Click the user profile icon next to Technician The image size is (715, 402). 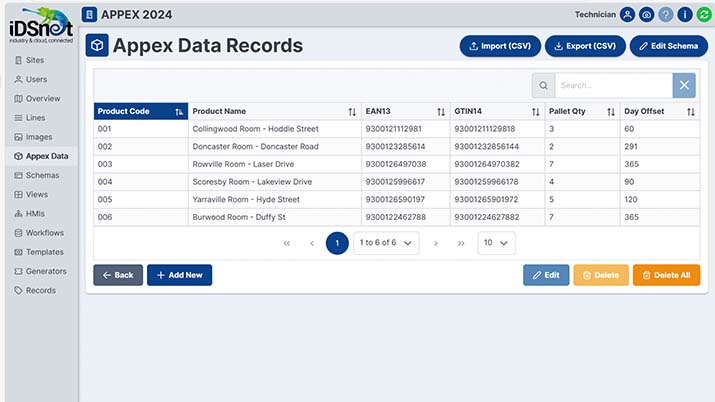click(x=627, y=15)
